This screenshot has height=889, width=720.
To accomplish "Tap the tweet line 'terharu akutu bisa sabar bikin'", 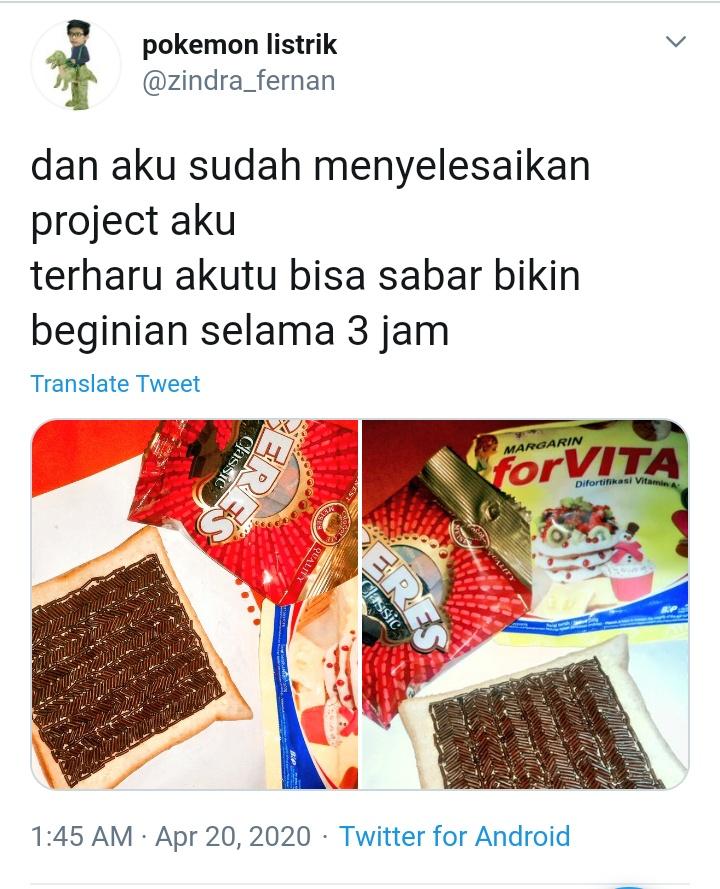I will tap(306, 276).
